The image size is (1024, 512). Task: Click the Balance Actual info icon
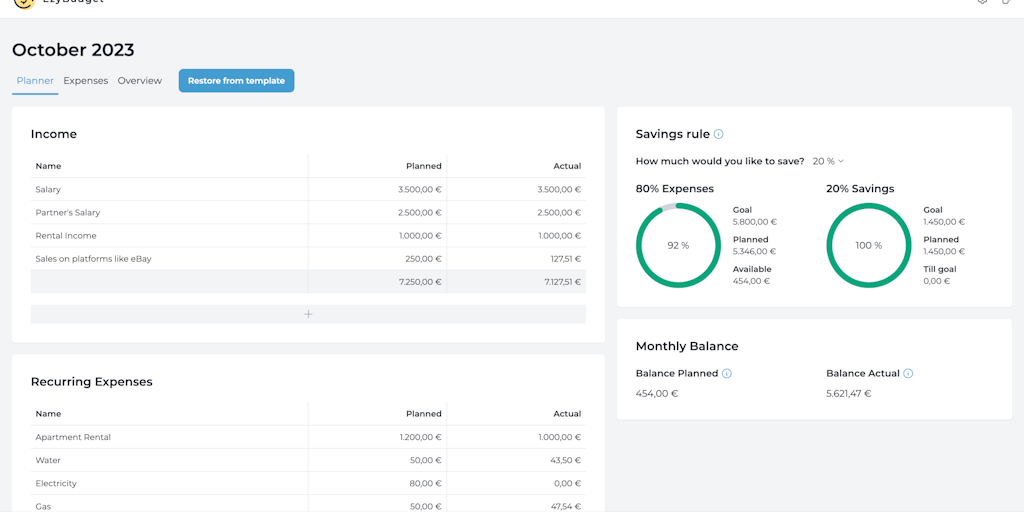[x=908, y=373]
